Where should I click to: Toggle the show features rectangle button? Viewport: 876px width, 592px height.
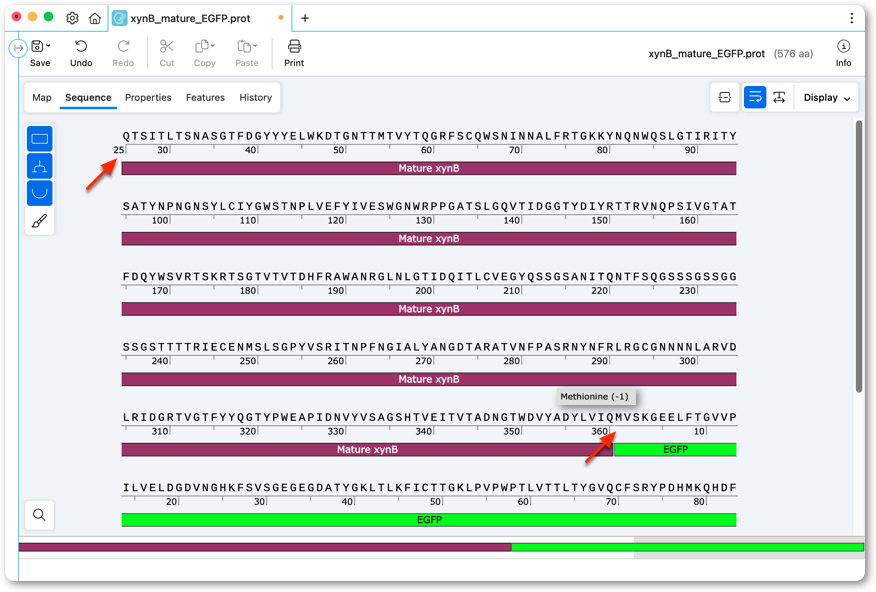[x=40, y=139]
